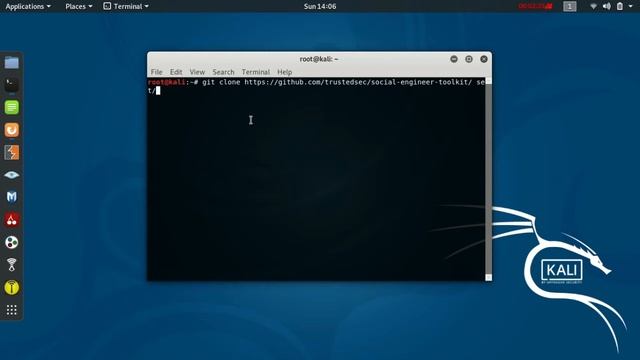Open the Applications menu

point(28,6)
